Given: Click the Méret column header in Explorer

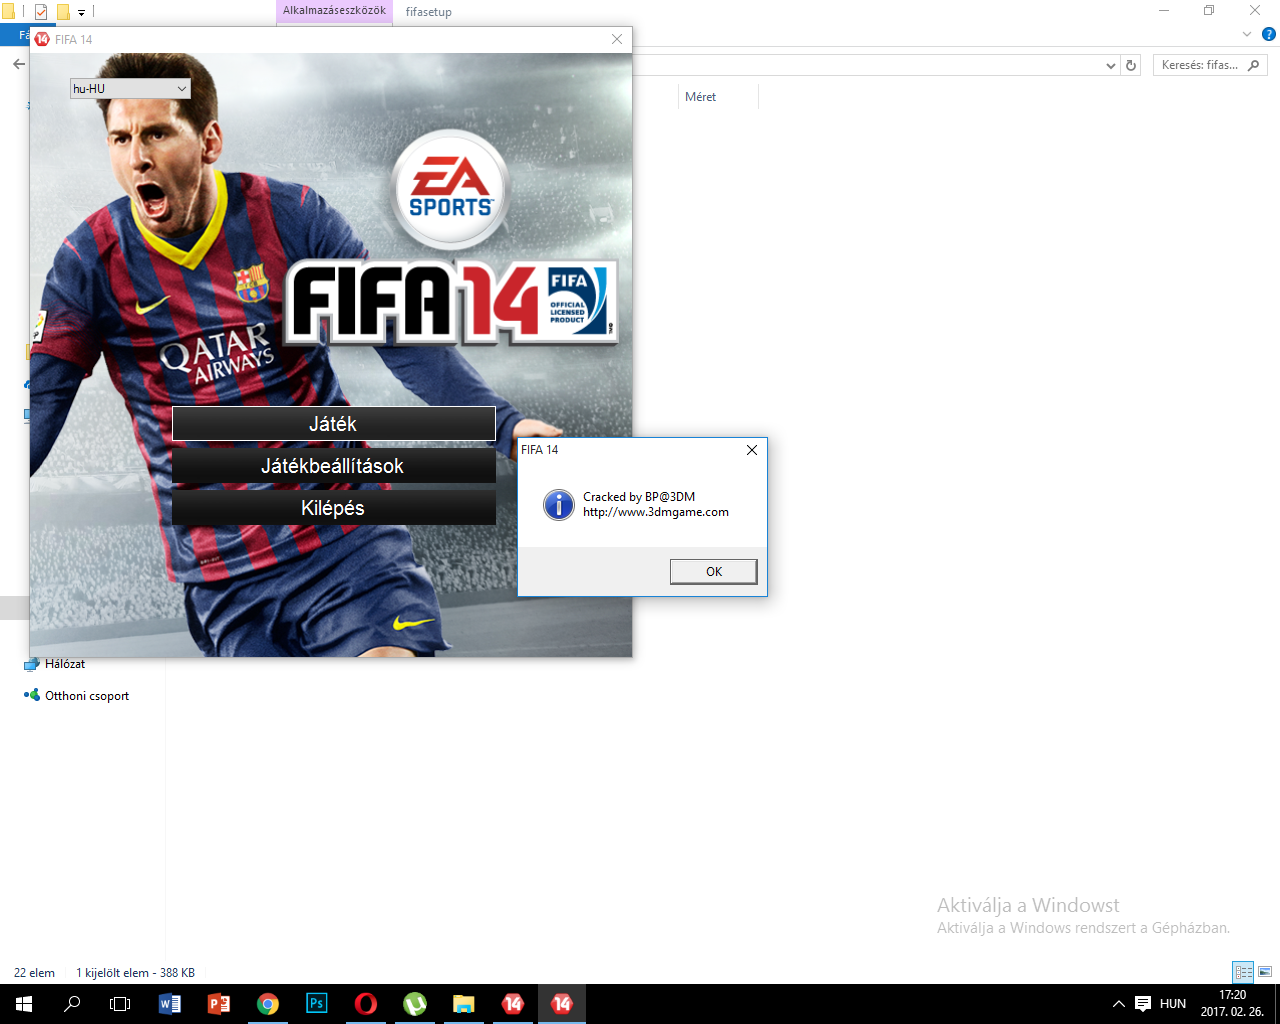Looking at the screenshot, I should pos(700,97).
